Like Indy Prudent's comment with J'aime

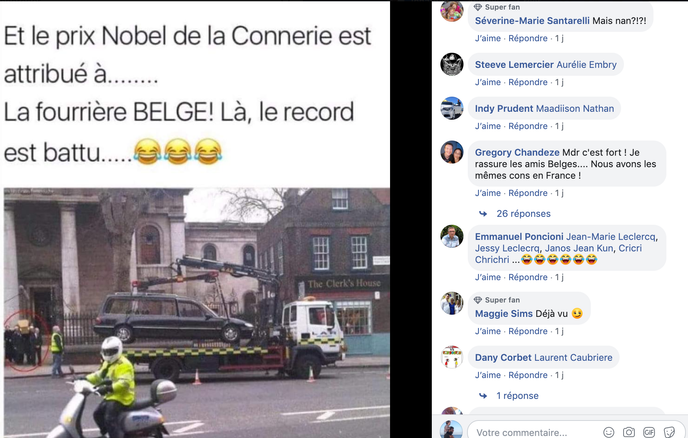click(487, 126)
